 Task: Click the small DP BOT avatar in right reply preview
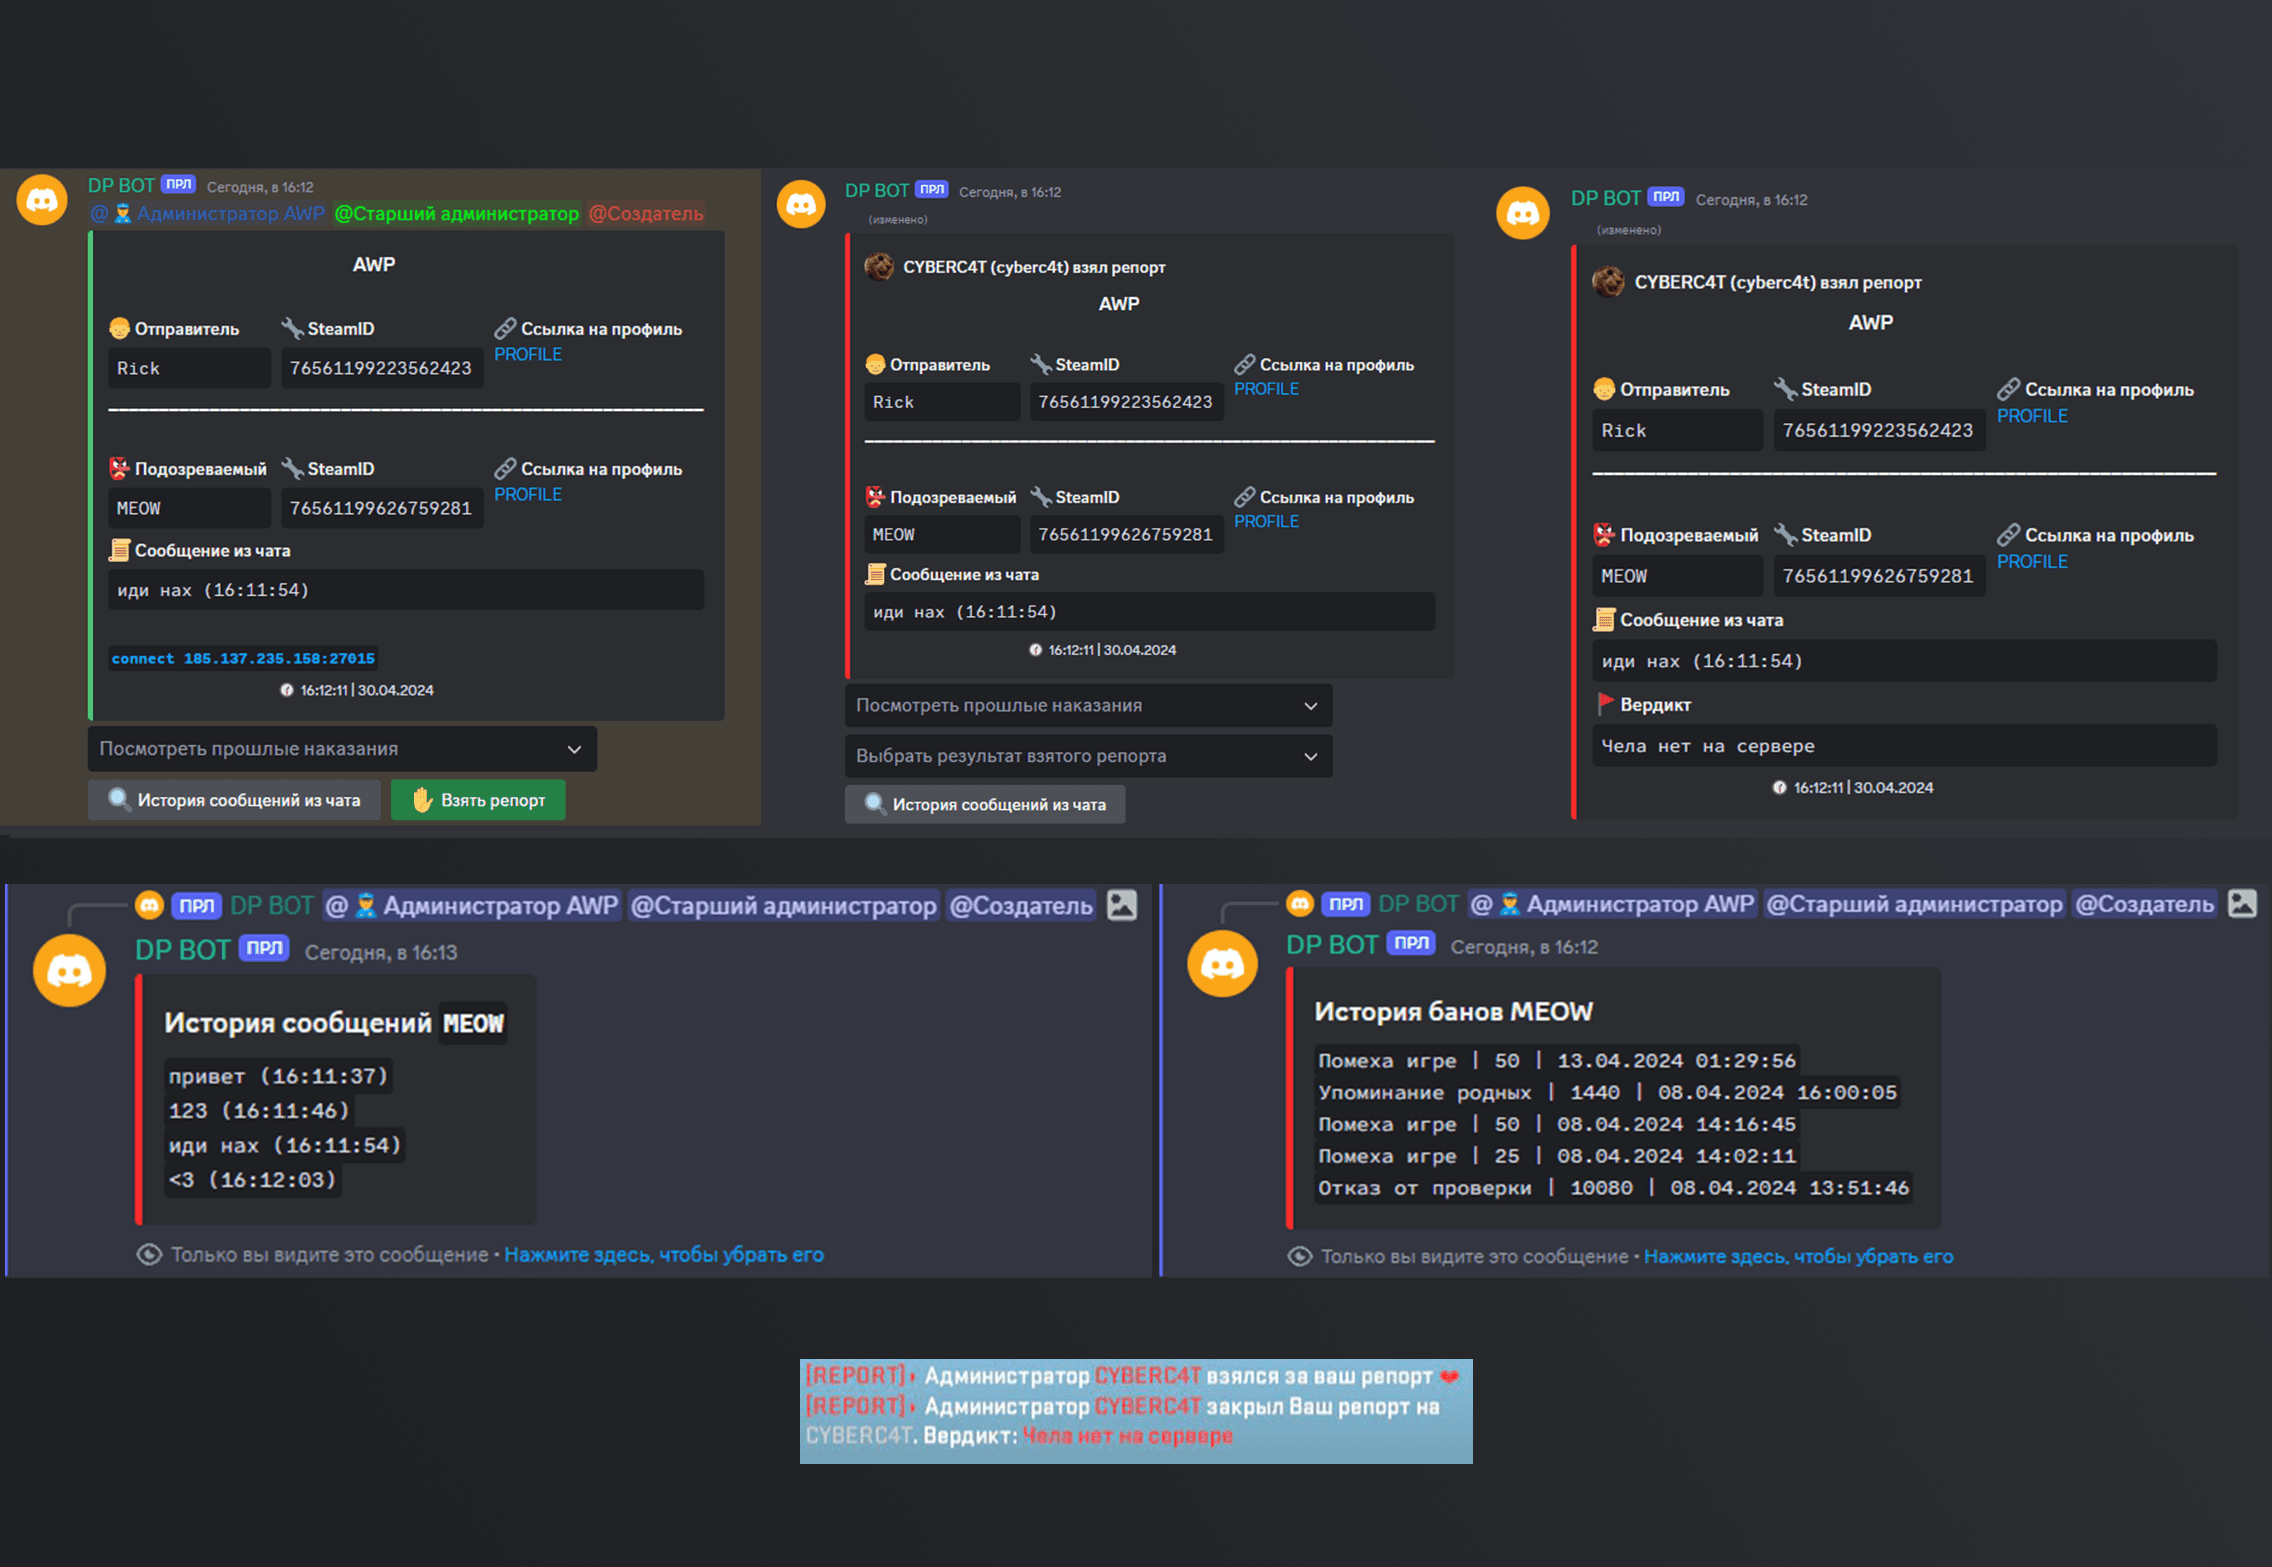point(1299,904)
